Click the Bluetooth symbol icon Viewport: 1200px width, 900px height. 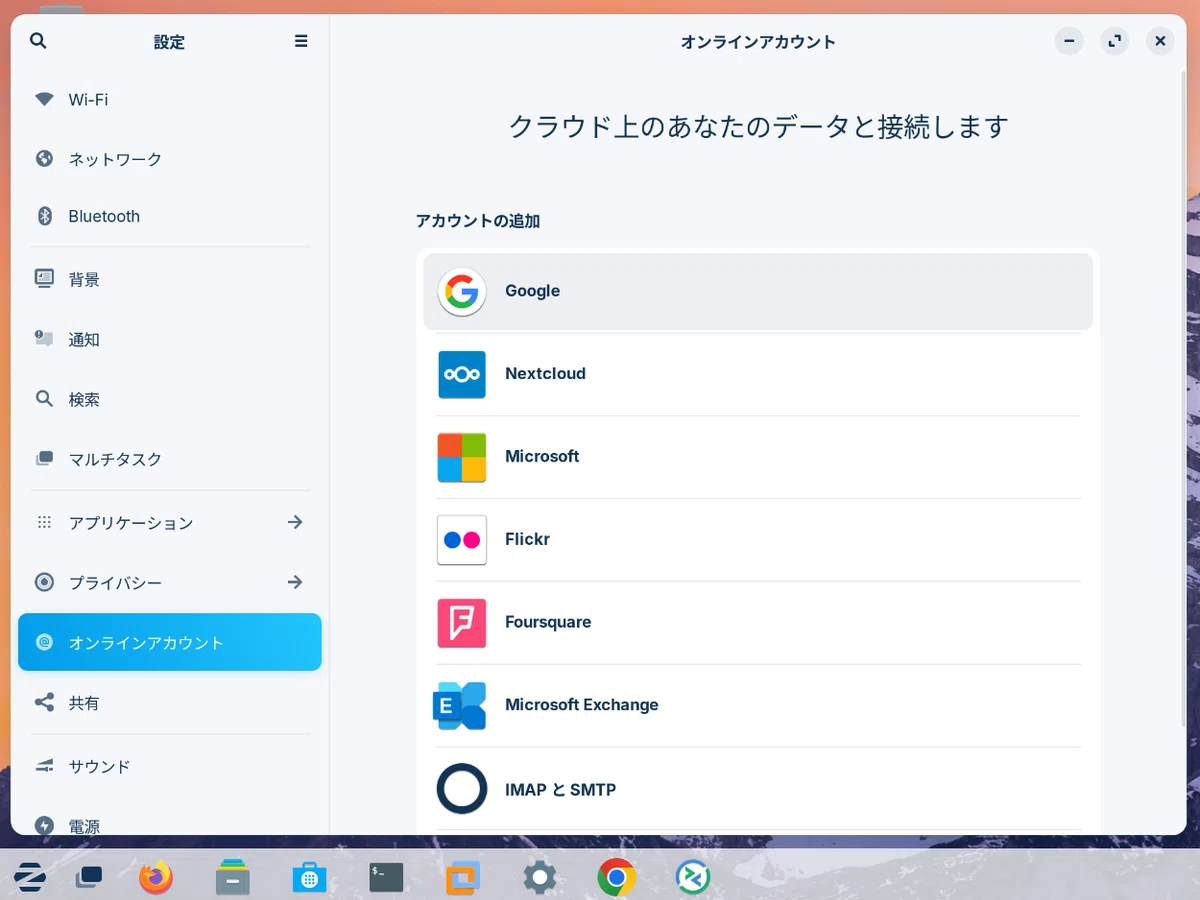(44, 216)
